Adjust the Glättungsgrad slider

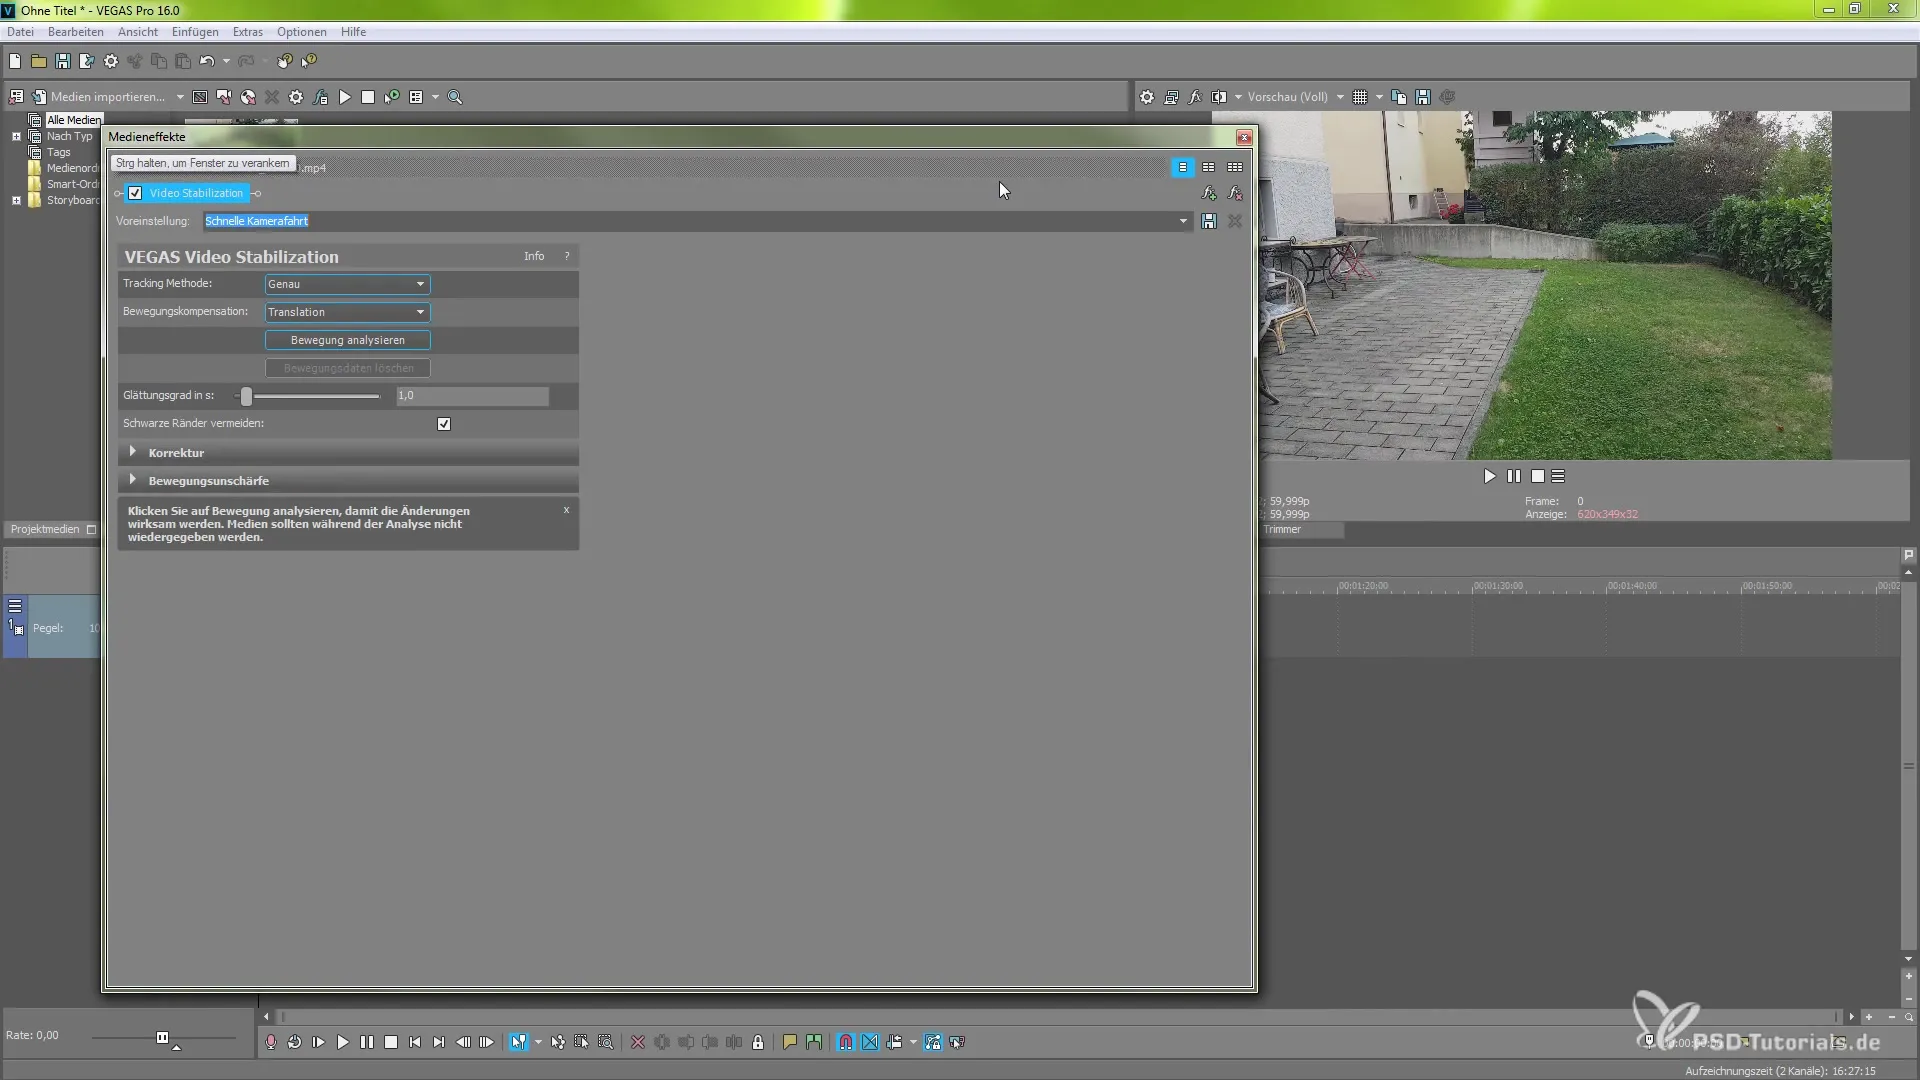tap(246, 396)
